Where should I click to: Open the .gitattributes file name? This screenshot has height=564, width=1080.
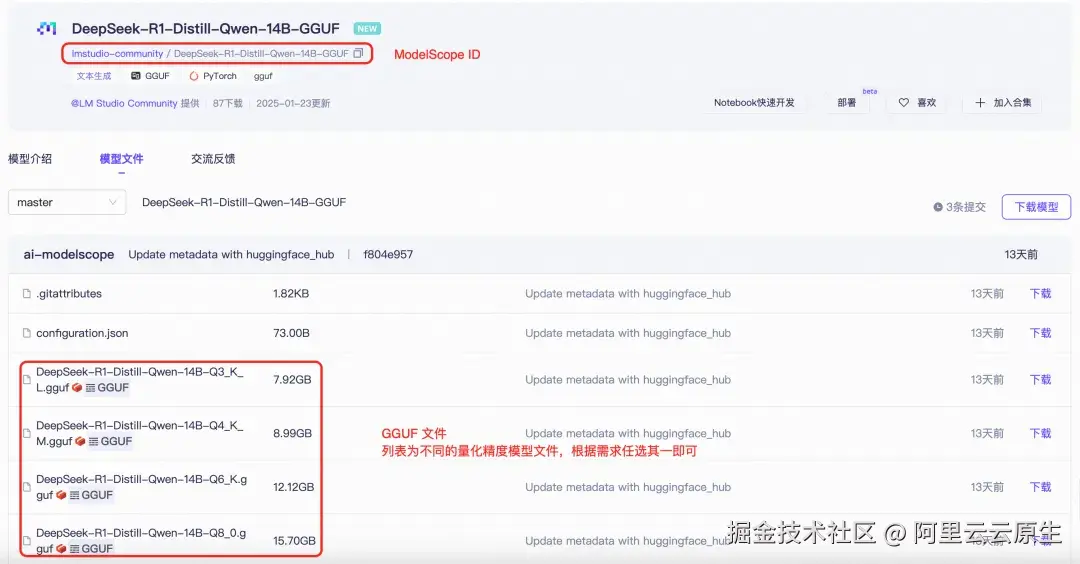69,293
